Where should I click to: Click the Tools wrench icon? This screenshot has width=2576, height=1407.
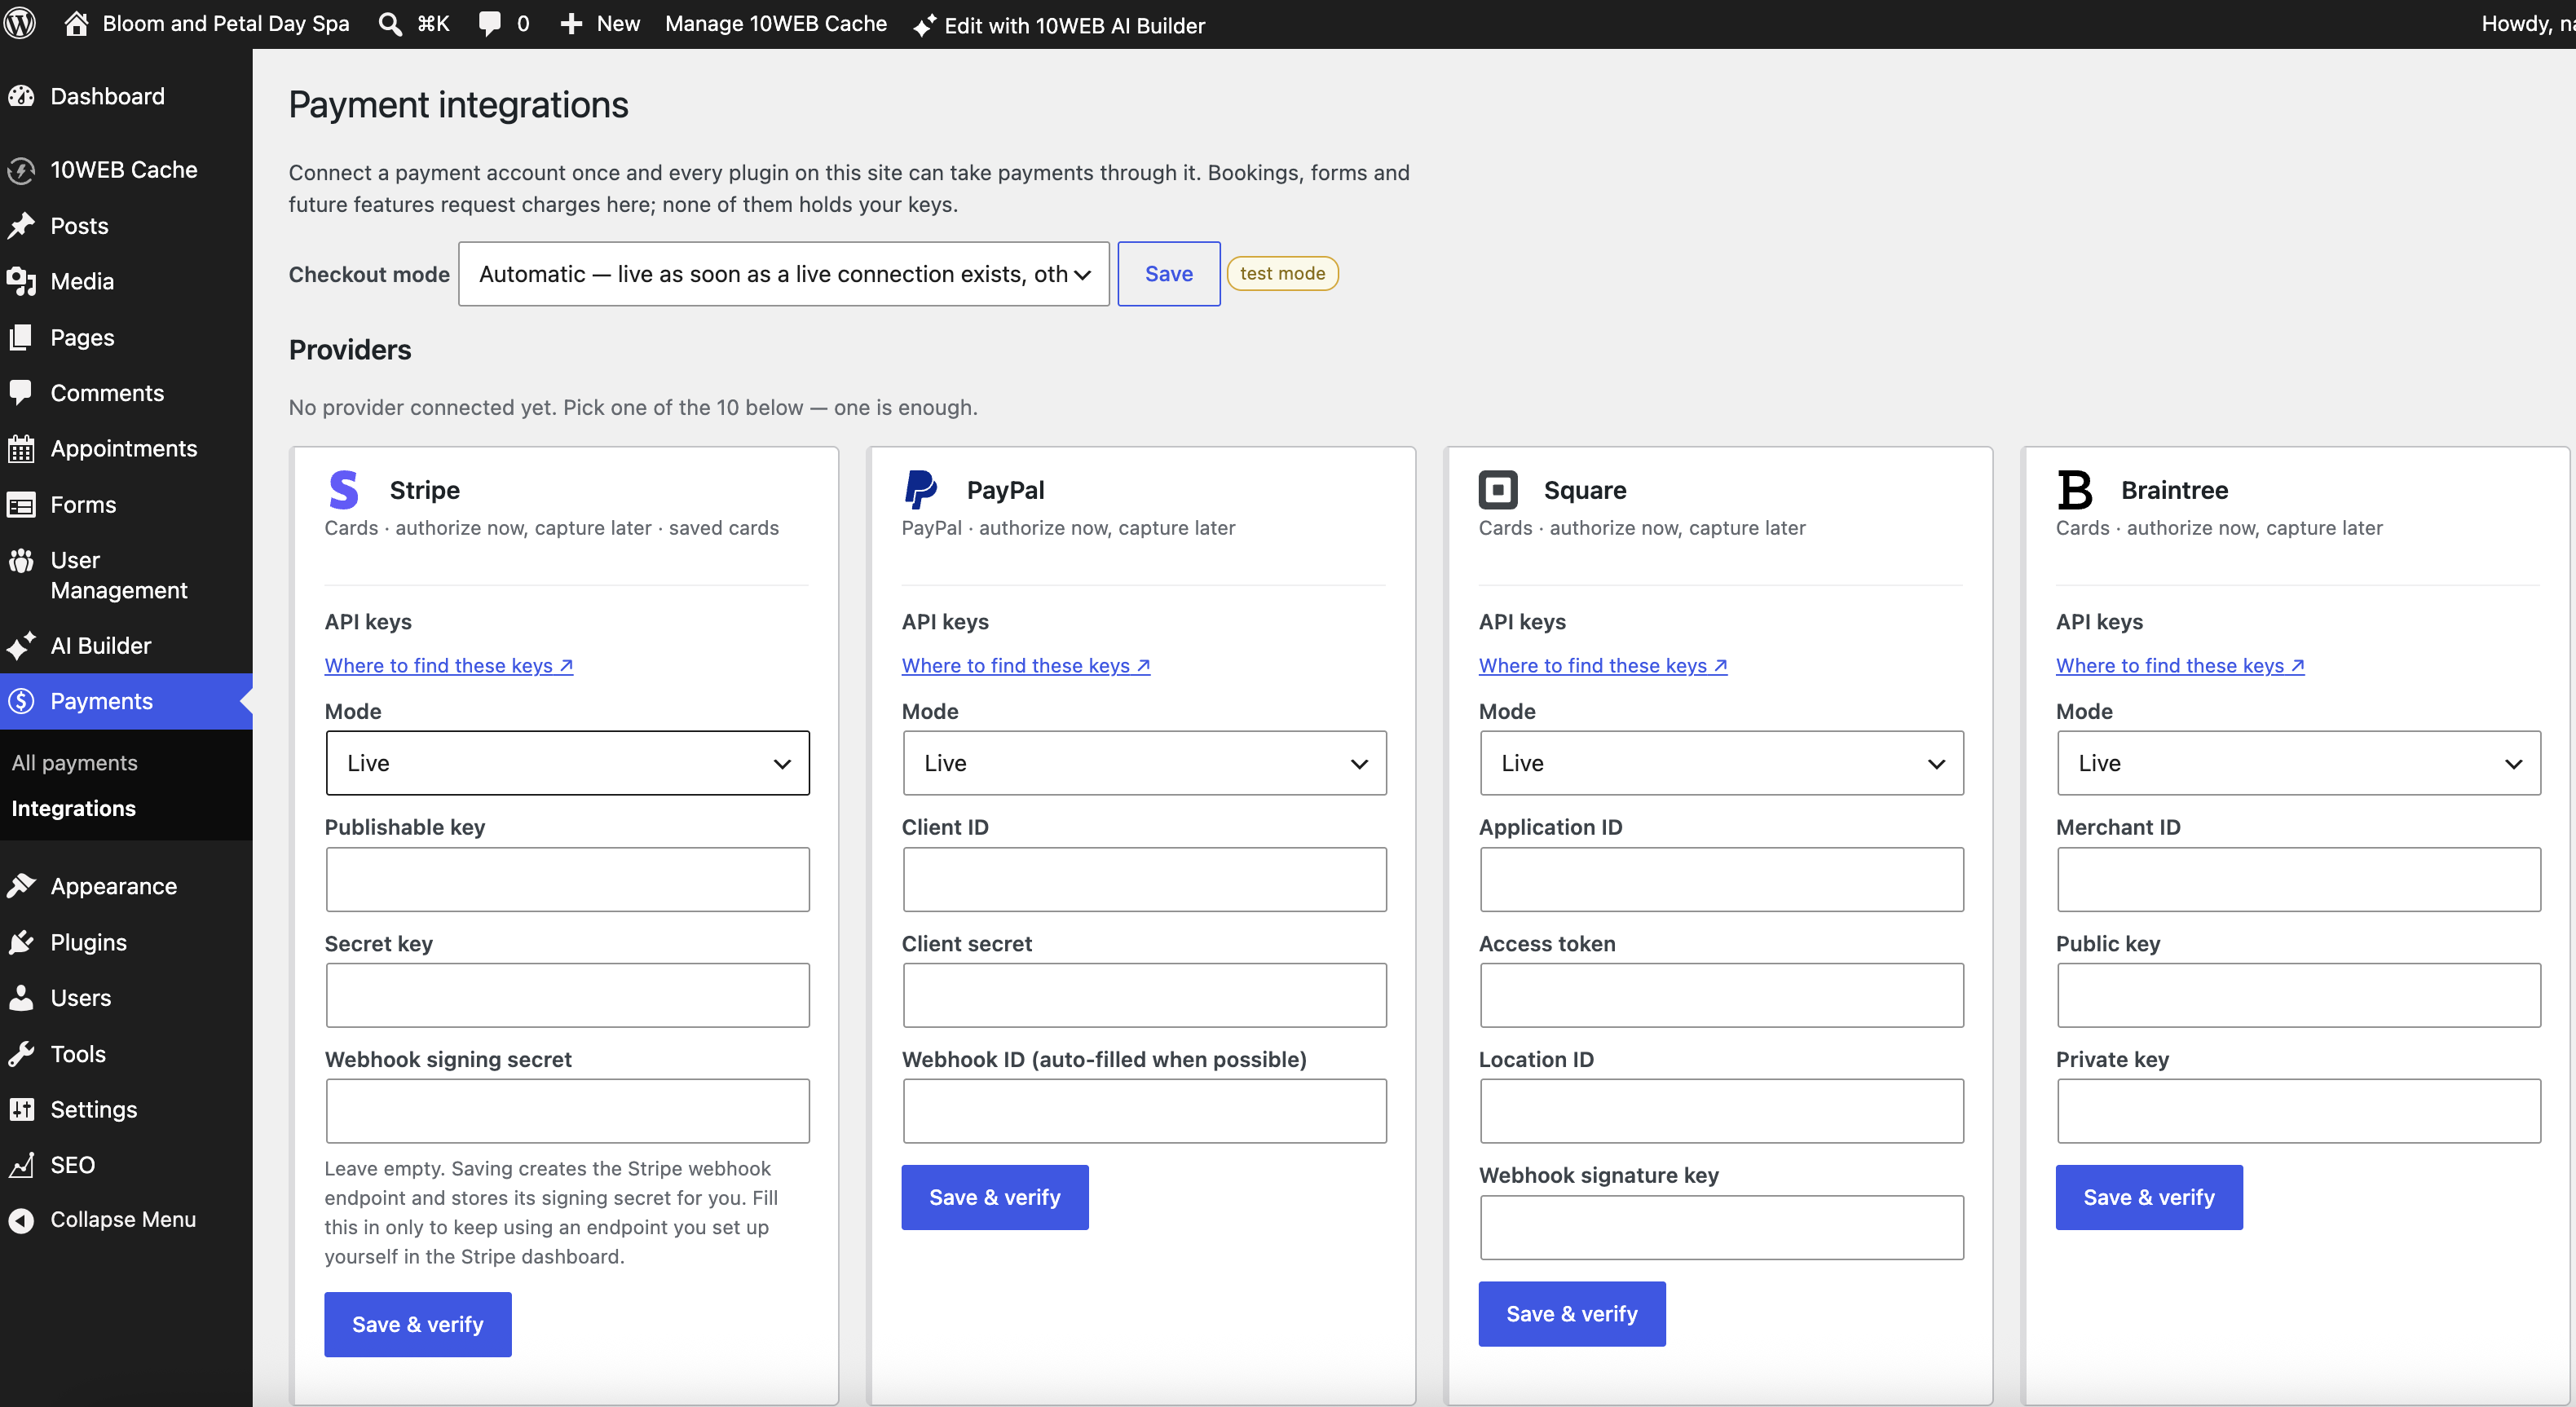(x=21, y=1054)
